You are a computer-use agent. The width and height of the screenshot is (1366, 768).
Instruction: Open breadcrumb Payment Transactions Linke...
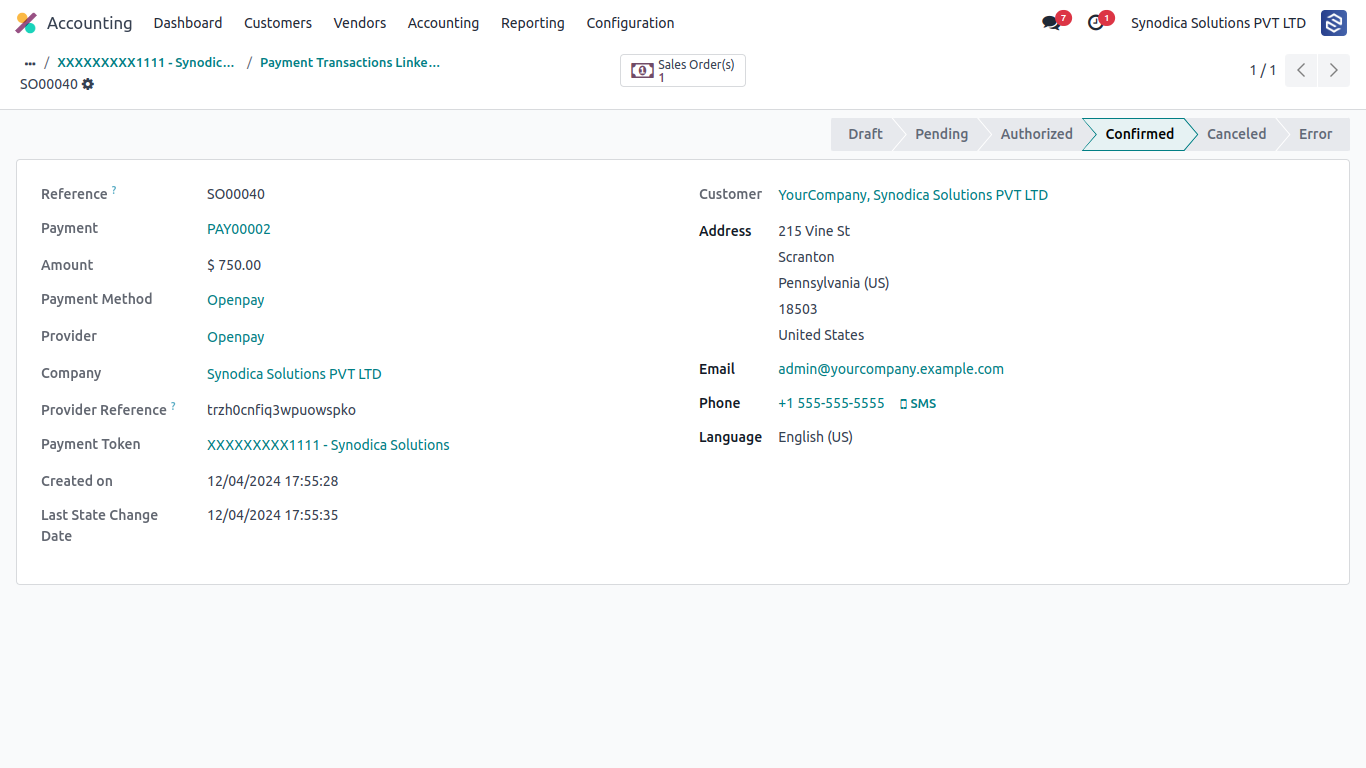coord(350,63)
